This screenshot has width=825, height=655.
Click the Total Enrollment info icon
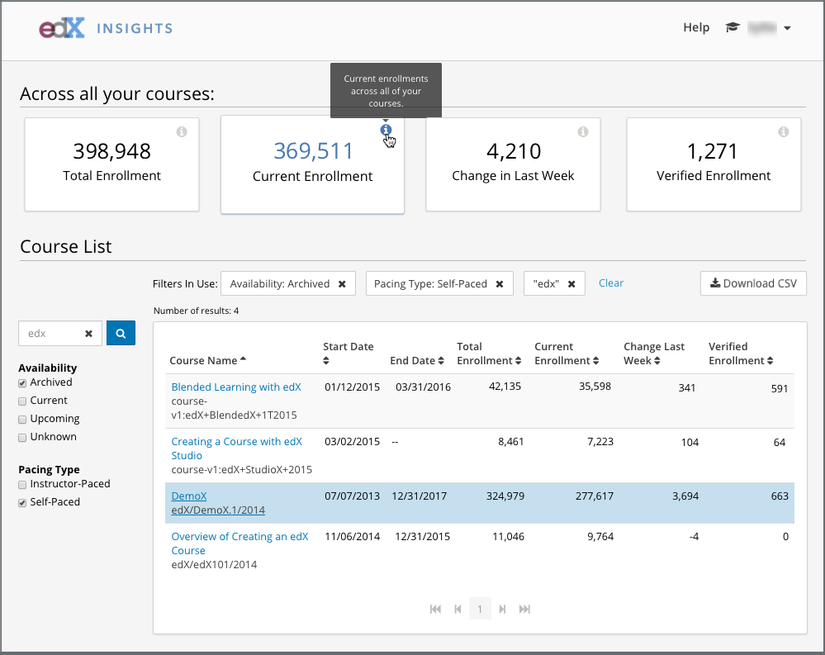click(182, 132)
